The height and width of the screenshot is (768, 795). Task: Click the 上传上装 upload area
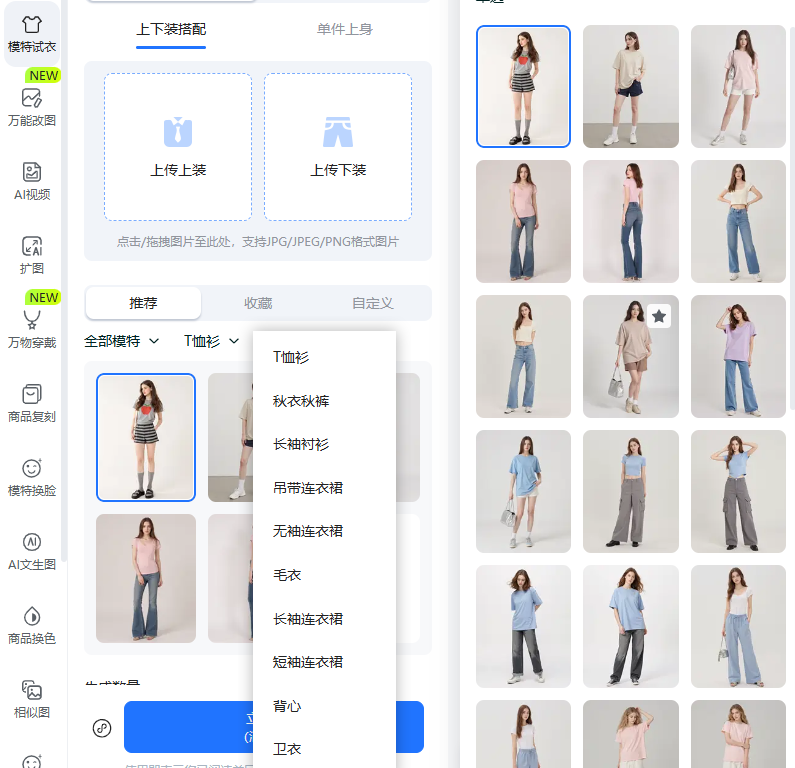[178, 147]
